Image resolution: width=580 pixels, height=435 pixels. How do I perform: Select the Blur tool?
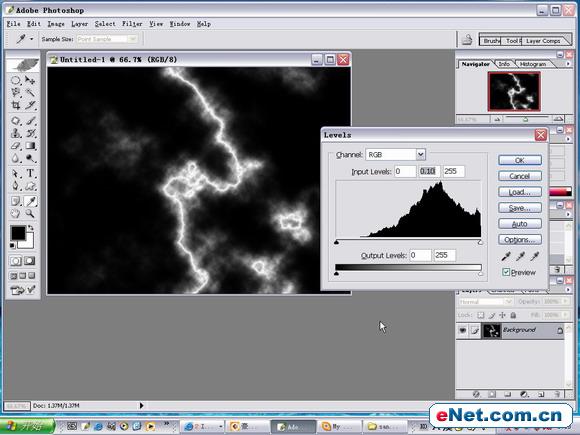tap(16, 158)
